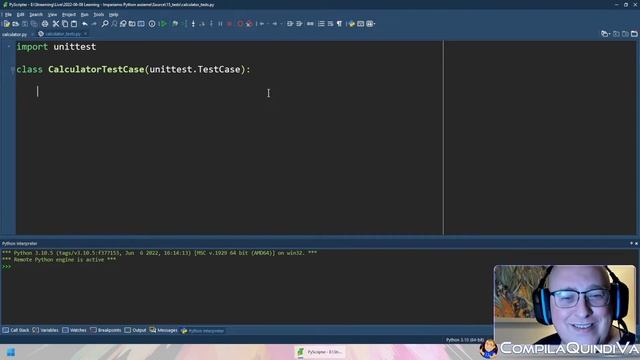Close the calculator_tests.py tab
This screenshot has height=360, width=640.
tap(85, 34)
